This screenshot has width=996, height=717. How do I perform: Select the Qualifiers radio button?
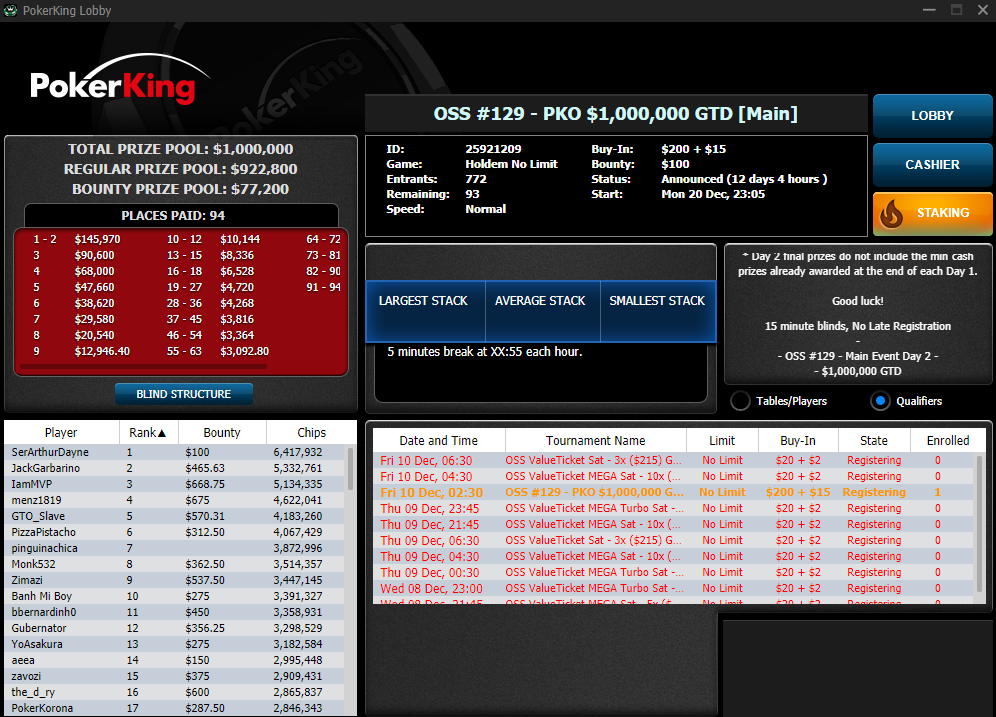[x=880, y=401]
